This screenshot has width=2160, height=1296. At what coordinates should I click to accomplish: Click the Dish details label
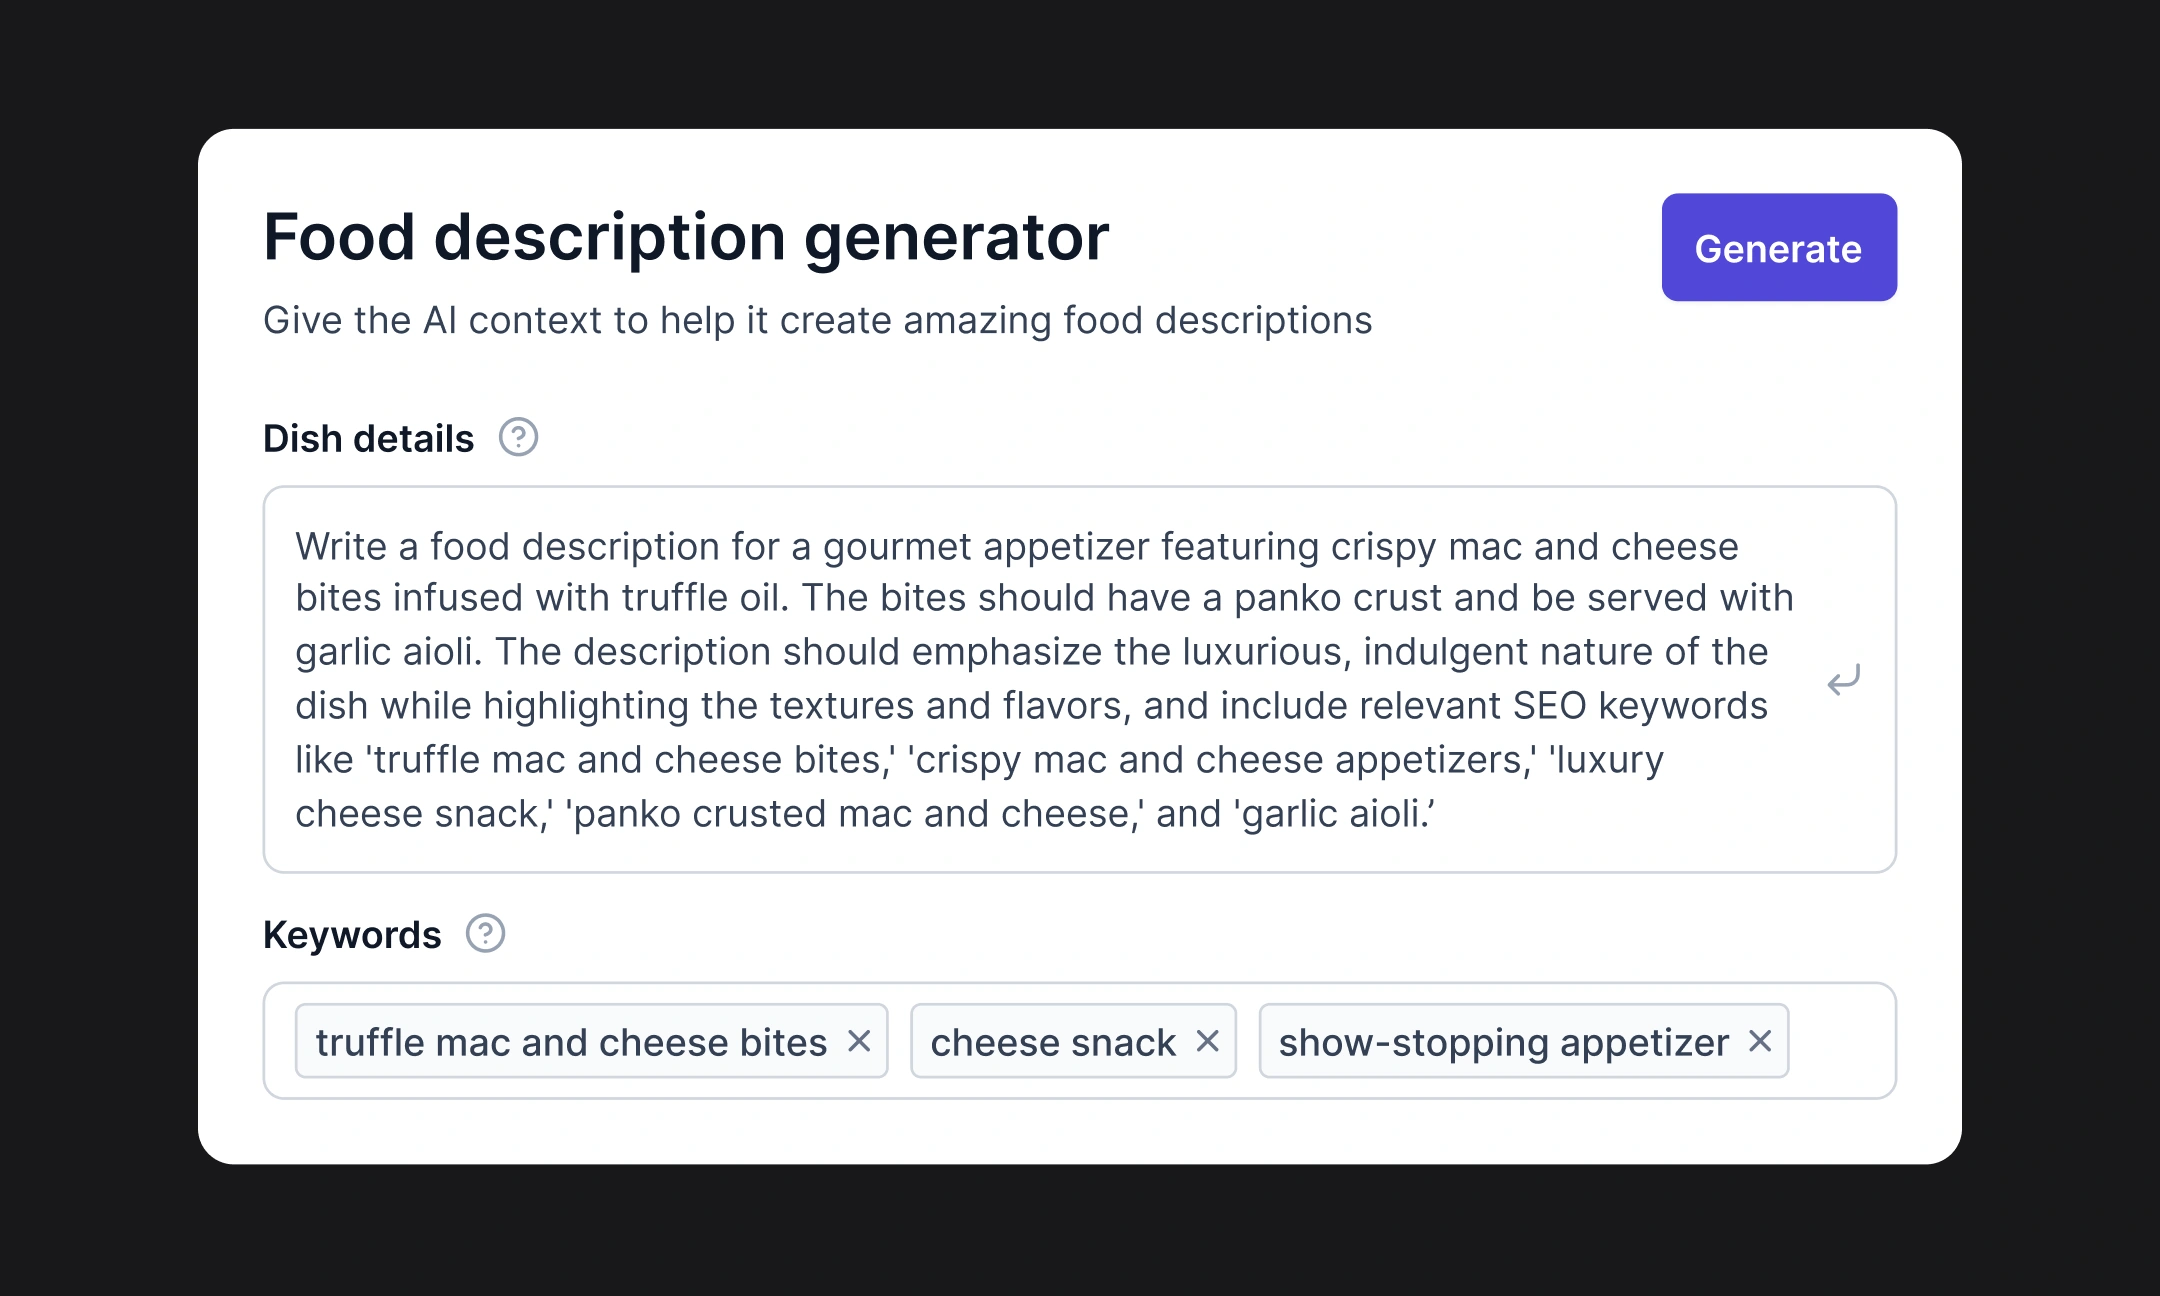[x=368, y=437]
